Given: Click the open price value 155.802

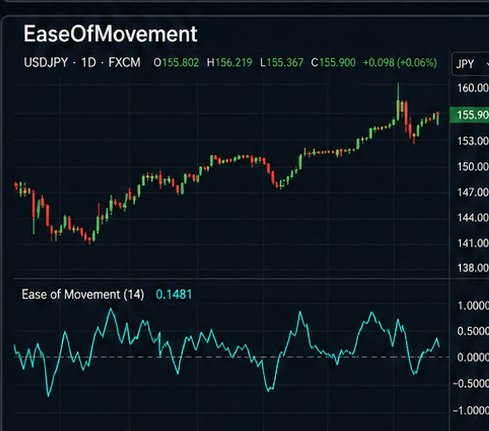Looking at the screenshot, I should click(180, 62).
